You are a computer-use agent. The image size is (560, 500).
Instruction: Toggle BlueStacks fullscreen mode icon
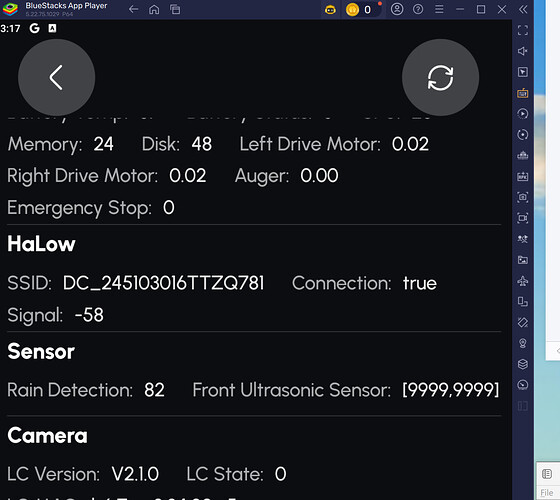pos(522,30)
